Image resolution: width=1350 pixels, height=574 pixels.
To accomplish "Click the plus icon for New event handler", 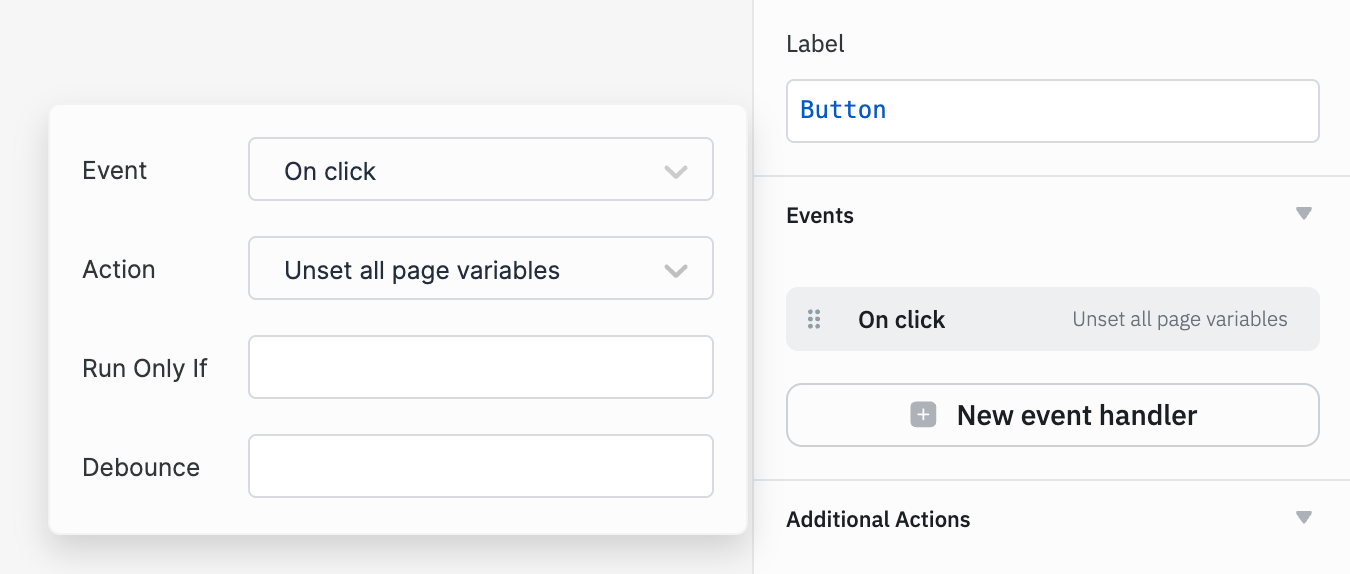I will (923, 415).
